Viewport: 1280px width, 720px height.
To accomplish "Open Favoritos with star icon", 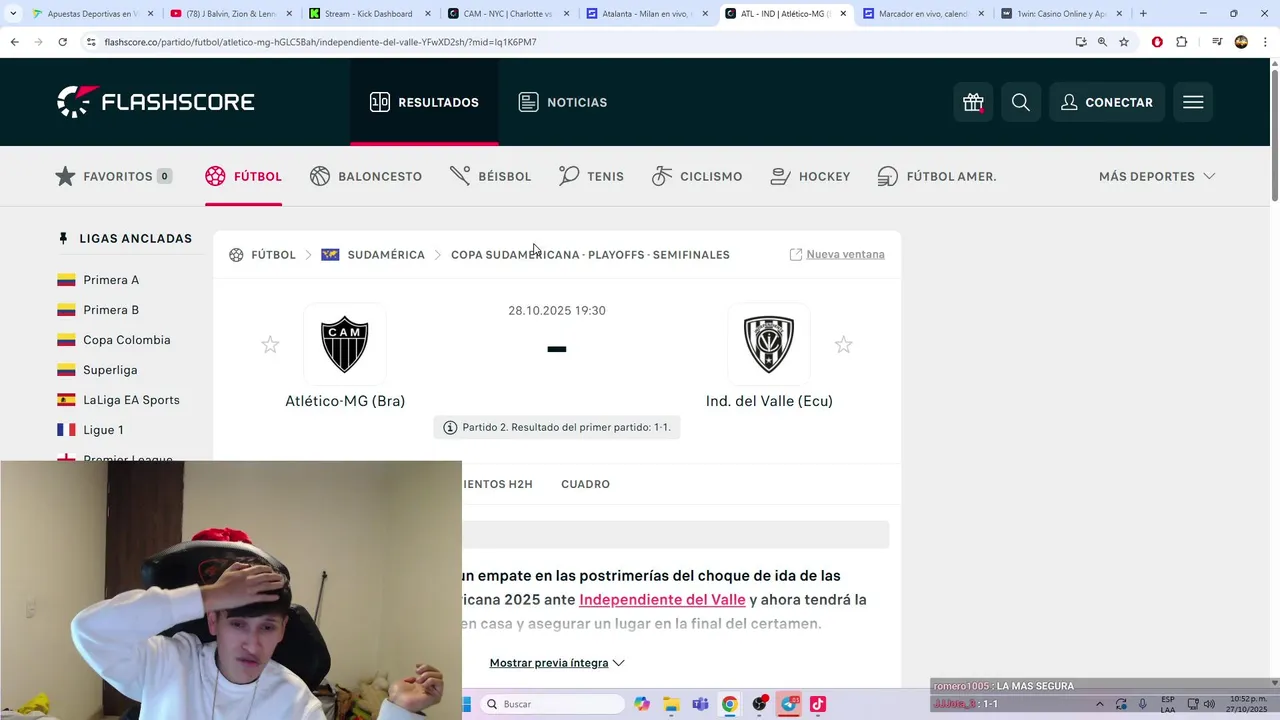I will pyautogui.click(x=114, y=176).
